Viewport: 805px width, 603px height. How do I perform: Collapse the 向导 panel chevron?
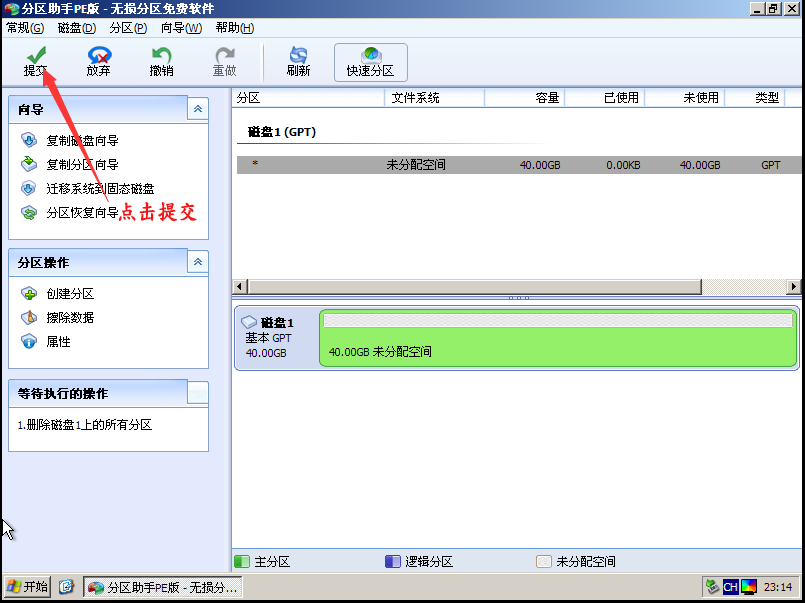[x=198, y=109]
